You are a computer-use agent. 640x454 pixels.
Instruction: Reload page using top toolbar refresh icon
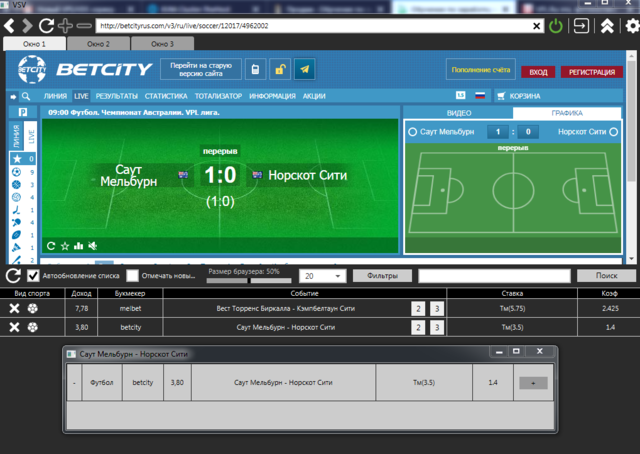point(46,26)
